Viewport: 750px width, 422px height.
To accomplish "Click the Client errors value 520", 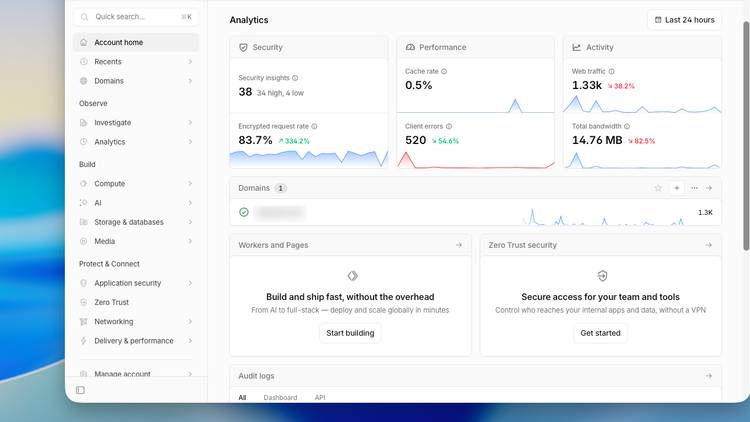I will [415, 140].
